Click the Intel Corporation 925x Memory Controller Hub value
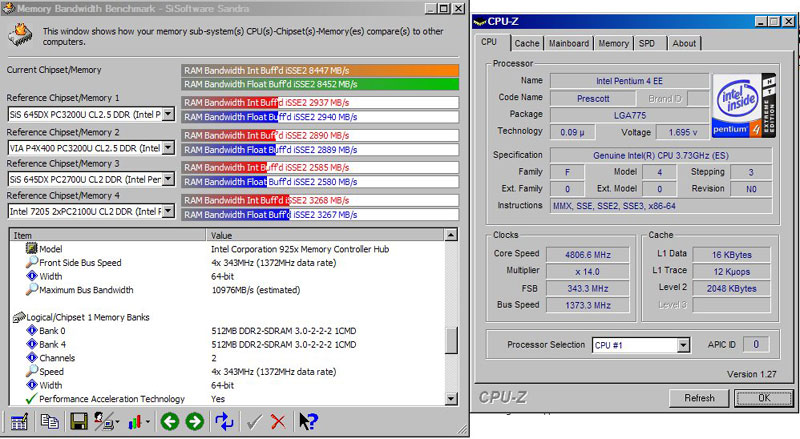Image resolution: width=800 pixels, height=439 pixels. click(x=300, y=249)
